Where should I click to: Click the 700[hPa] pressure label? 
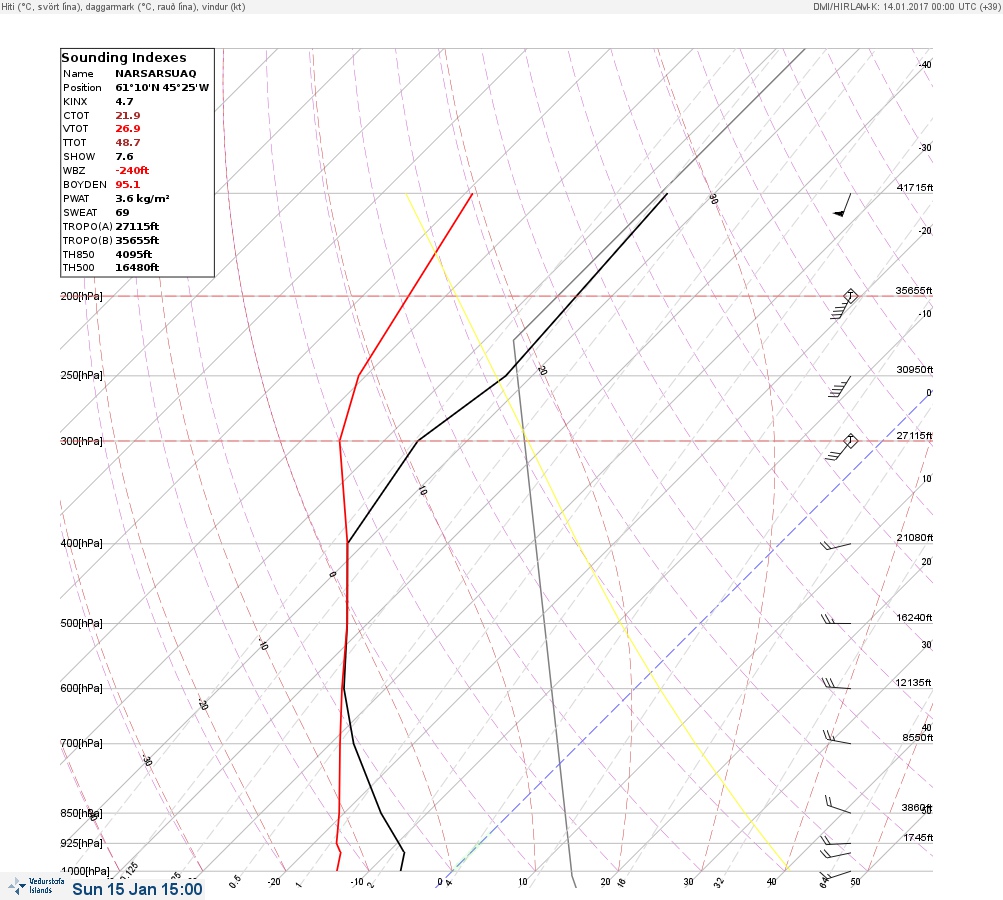81,743
